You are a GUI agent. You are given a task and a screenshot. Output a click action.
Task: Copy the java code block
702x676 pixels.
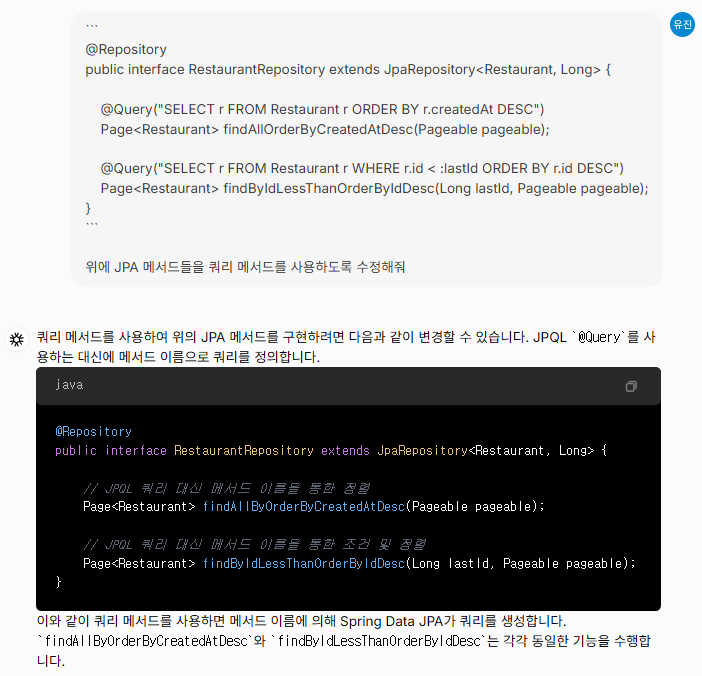tap(631, 386)
